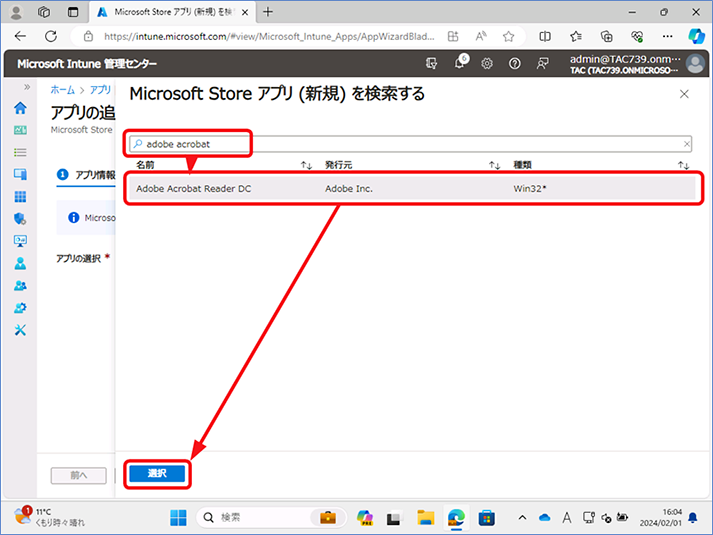Select the Adobe Acrobat Reader DC row
Screen dimensions: 713x535
[412, 189]
